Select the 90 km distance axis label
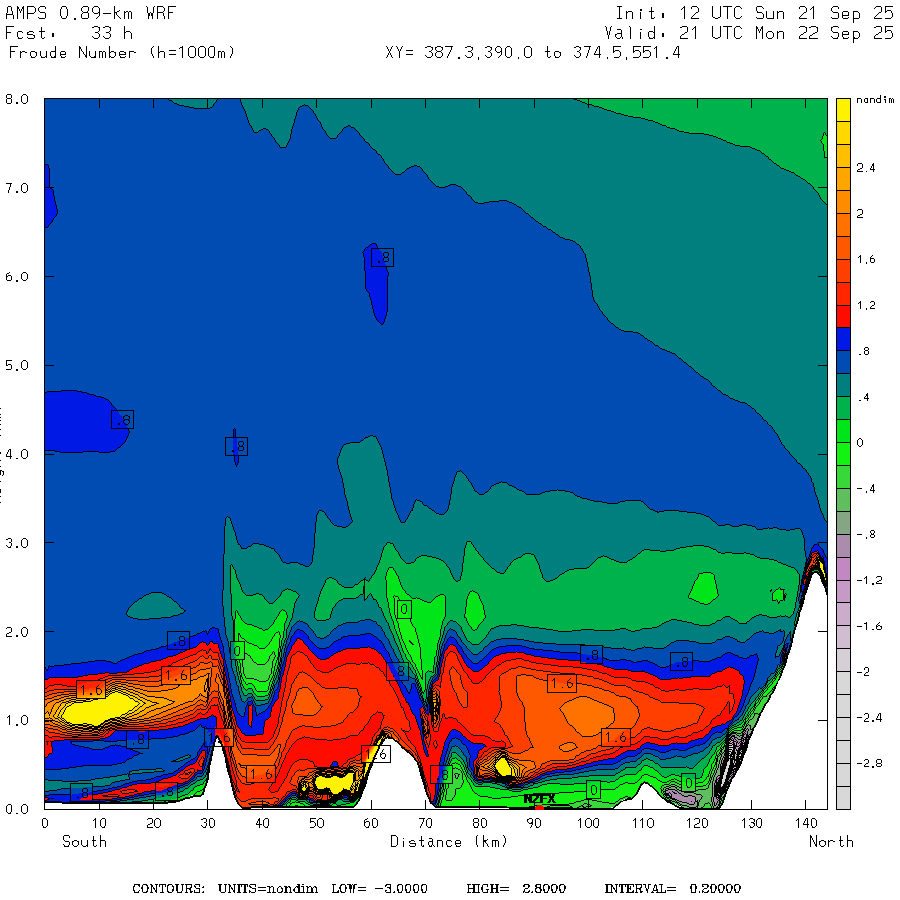Viewport: 900px width, 900px height. [534, 823]
